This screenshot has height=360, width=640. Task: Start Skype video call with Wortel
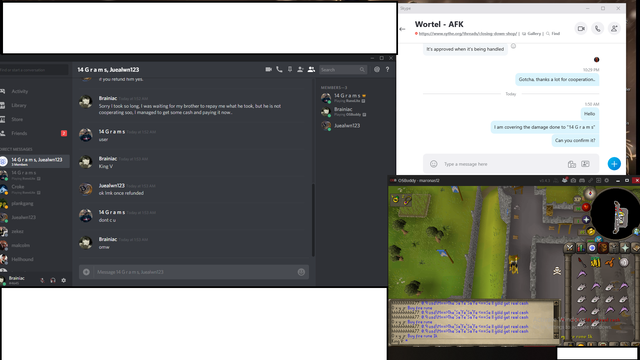(x=581, y=29)
